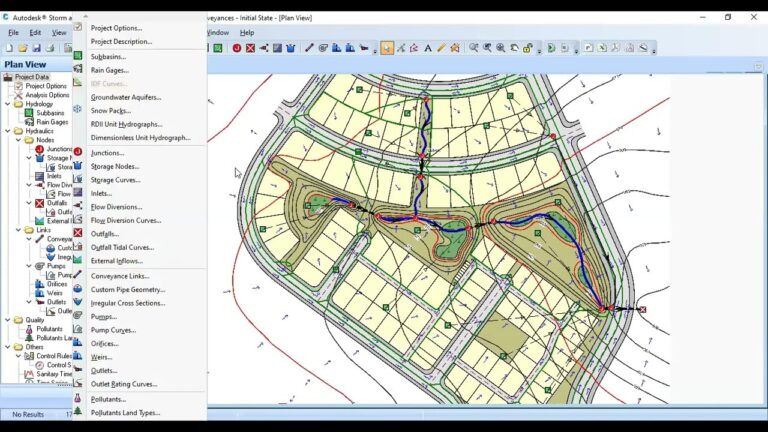Collapse the Quality tree folder

tap(8, 320)
